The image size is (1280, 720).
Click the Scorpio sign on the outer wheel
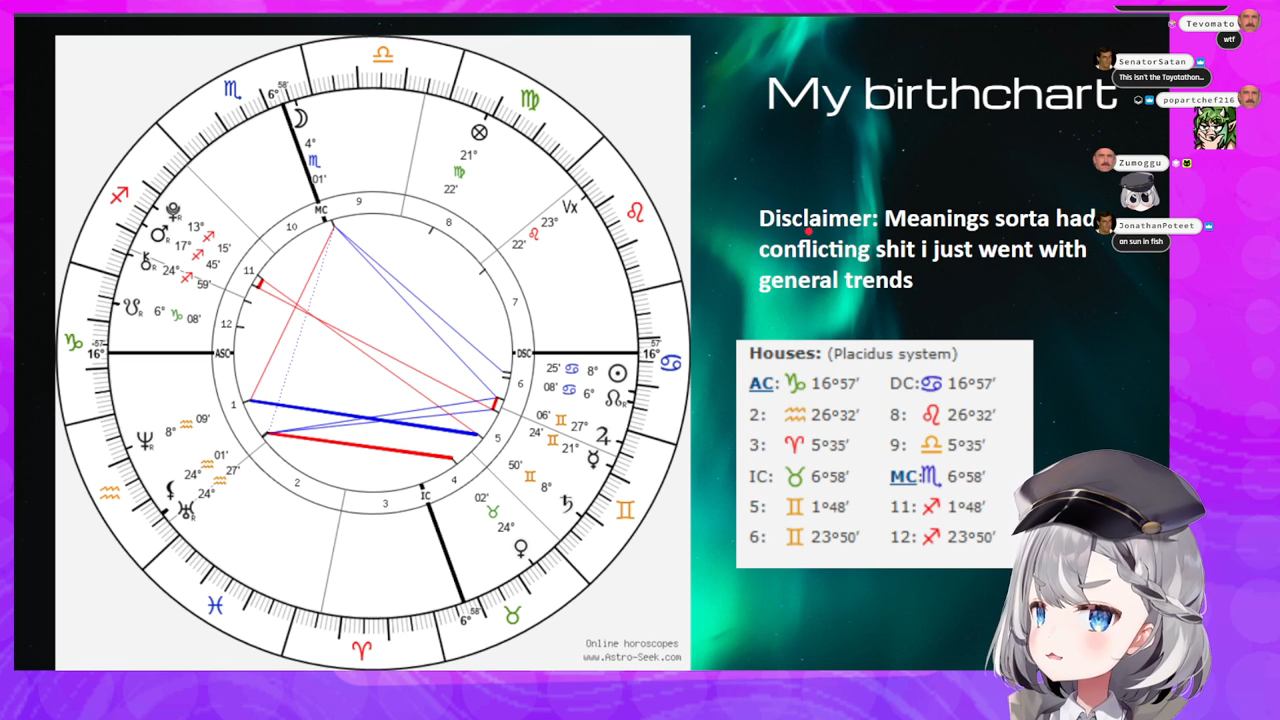click(x=232, y=89)
